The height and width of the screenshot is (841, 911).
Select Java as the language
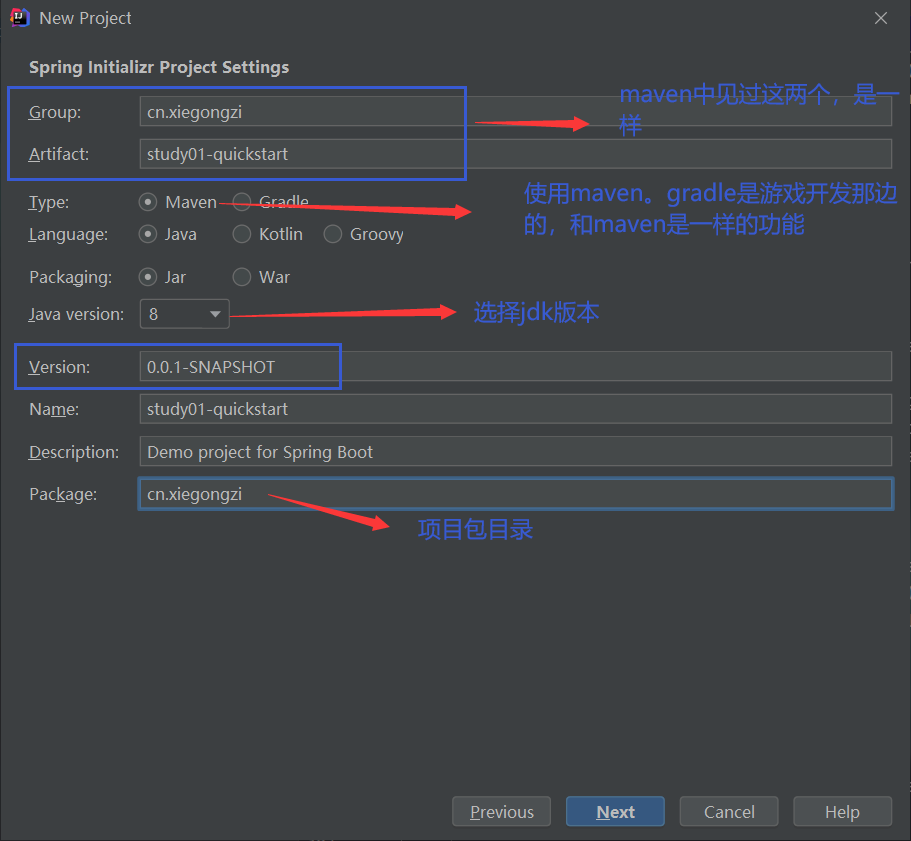[x=148, y=234]
